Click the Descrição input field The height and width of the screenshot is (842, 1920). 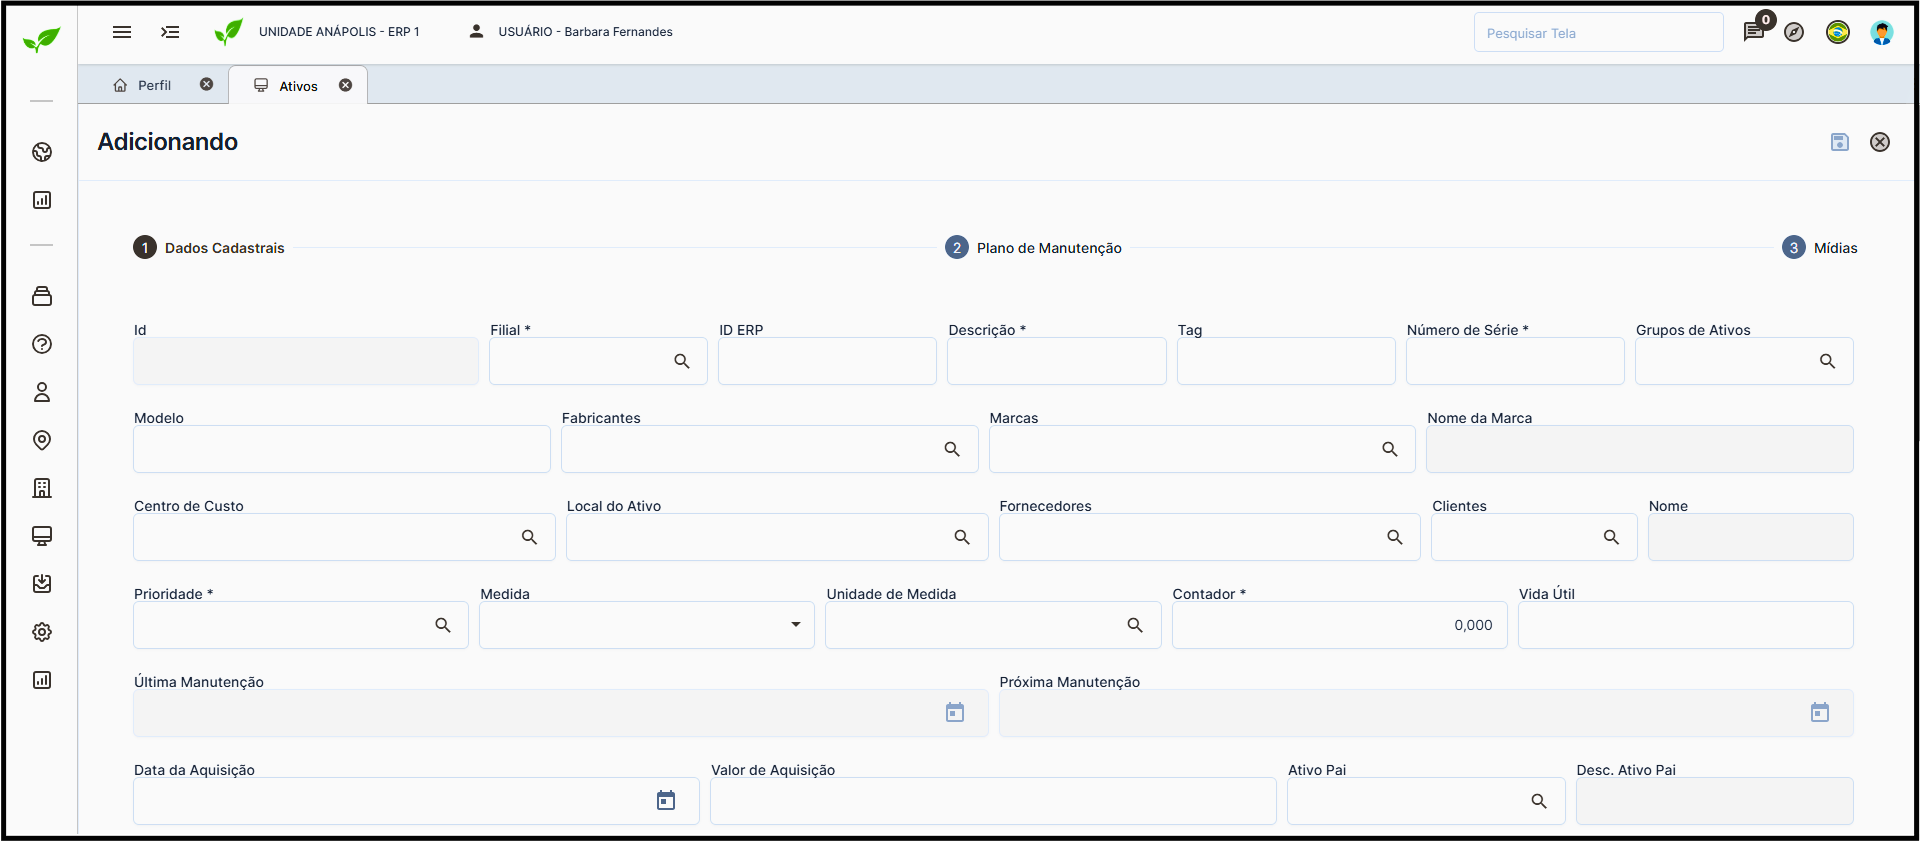pos(1056,361)
